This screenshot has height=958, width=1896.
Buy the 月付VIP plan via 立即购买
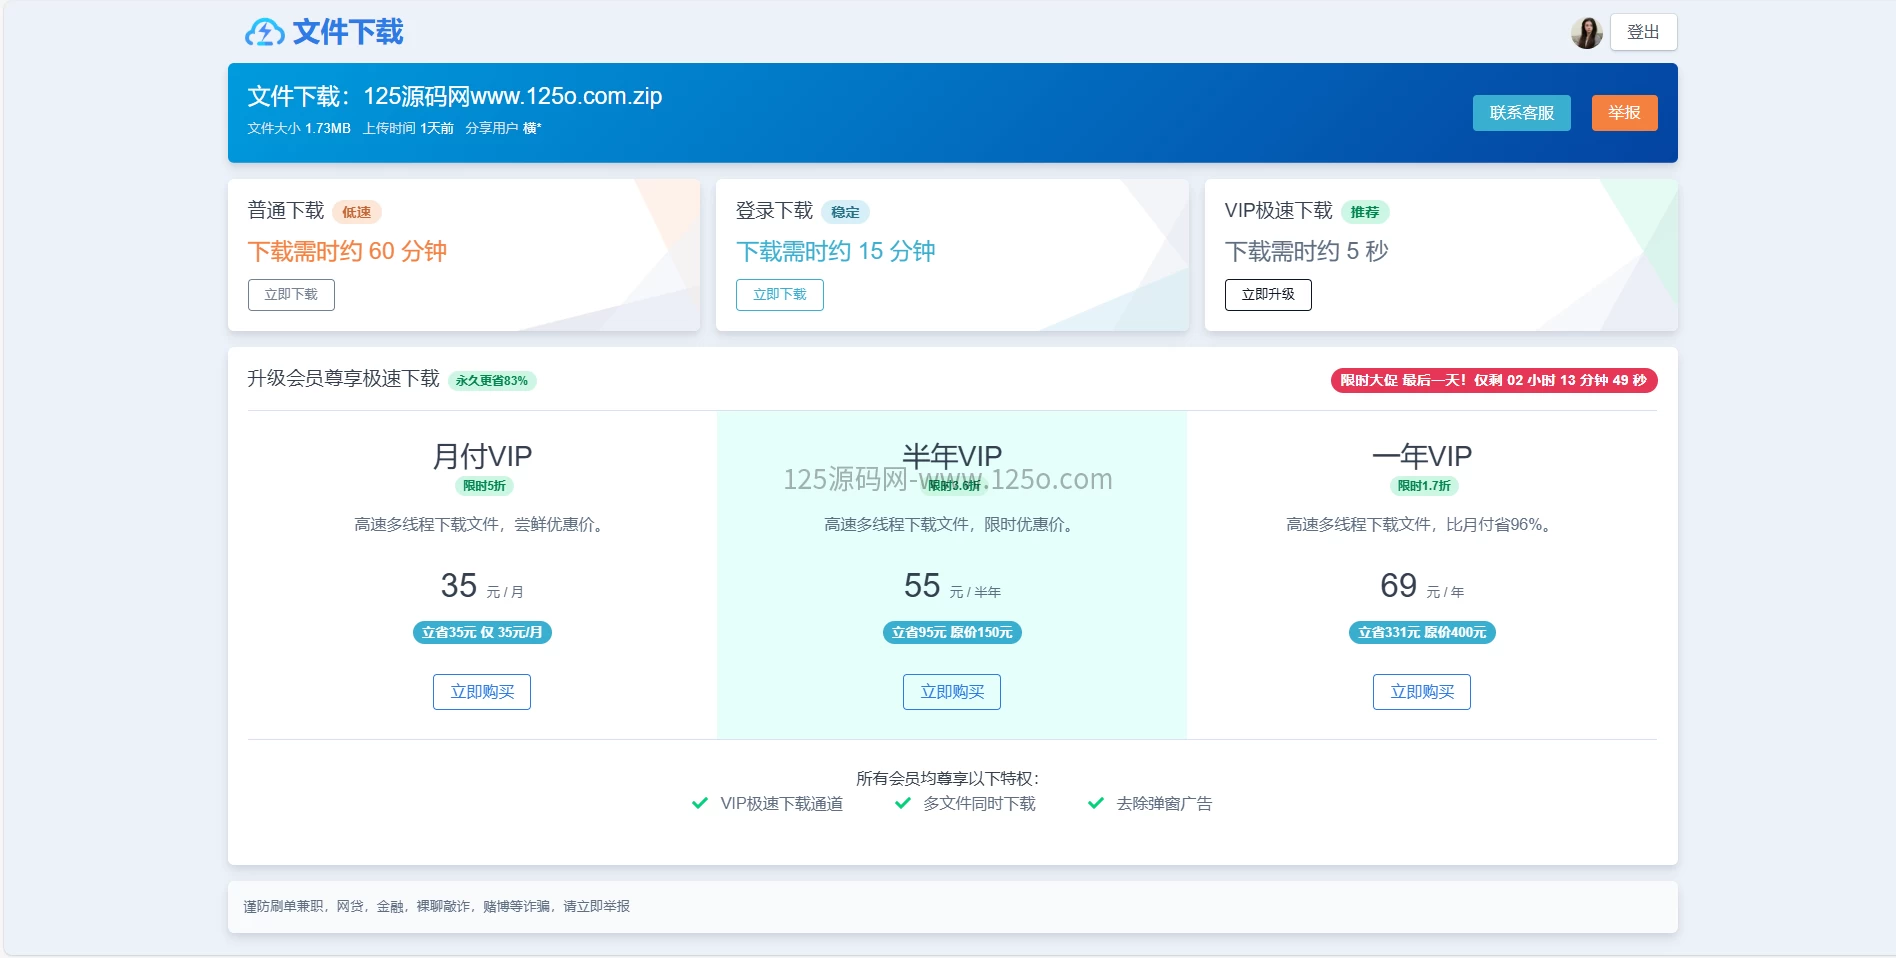tap(482, 692)
